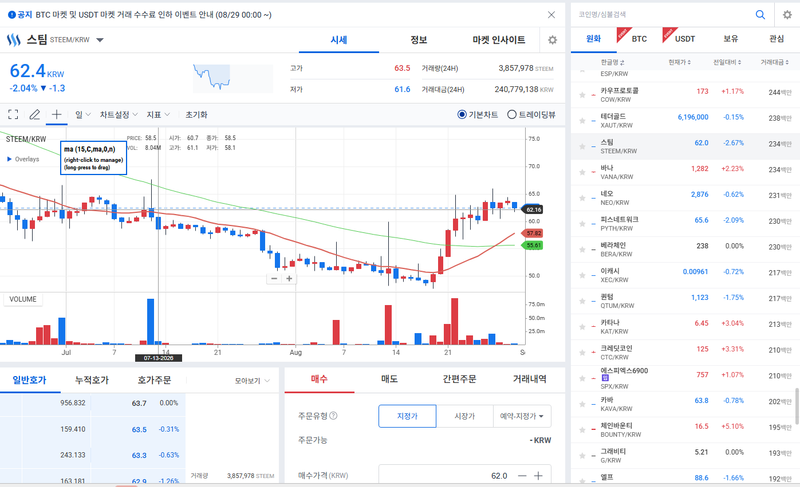Click the 주문유형 help question icon
The image size is (800, 487).
coord(333,416)
